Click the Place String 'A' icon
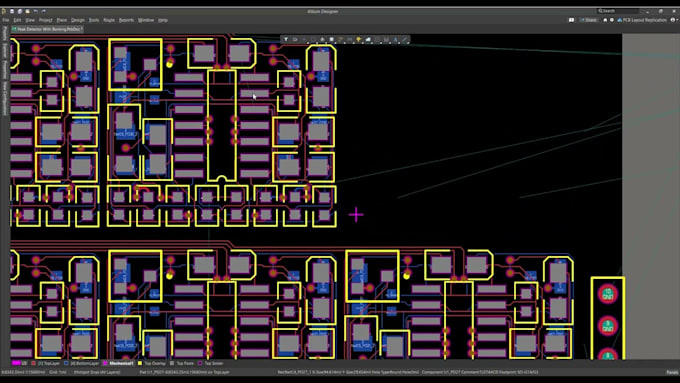 [395, 39]
